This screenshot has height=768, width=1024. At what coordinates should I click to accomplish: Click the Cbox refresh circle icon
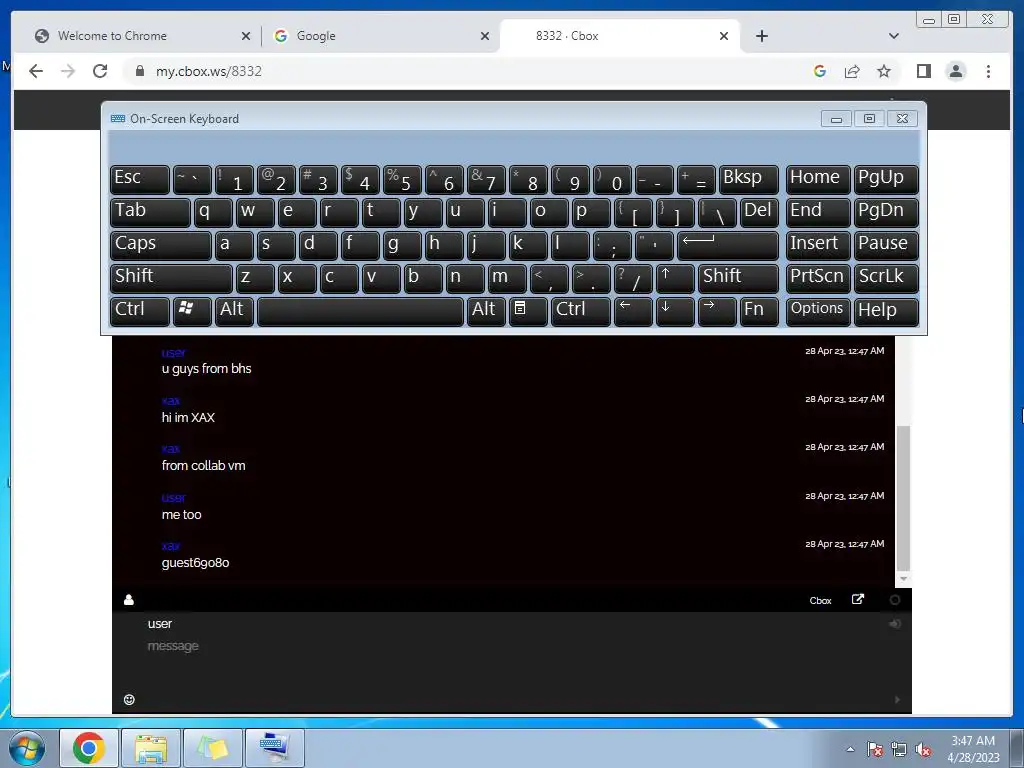[x=895, y=600]
